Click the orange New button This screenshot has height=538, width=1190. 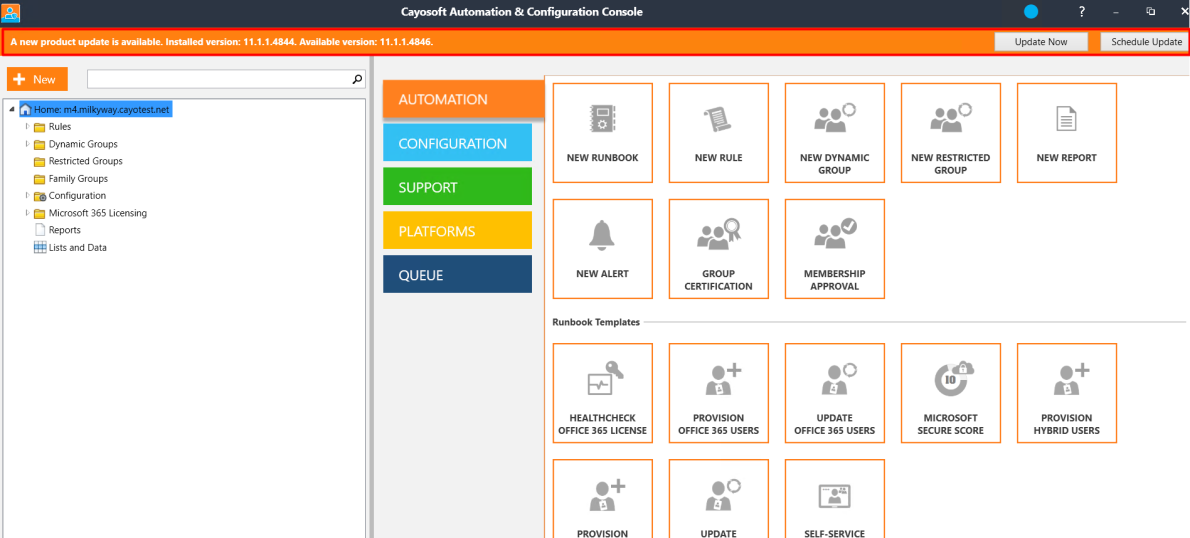37,79
